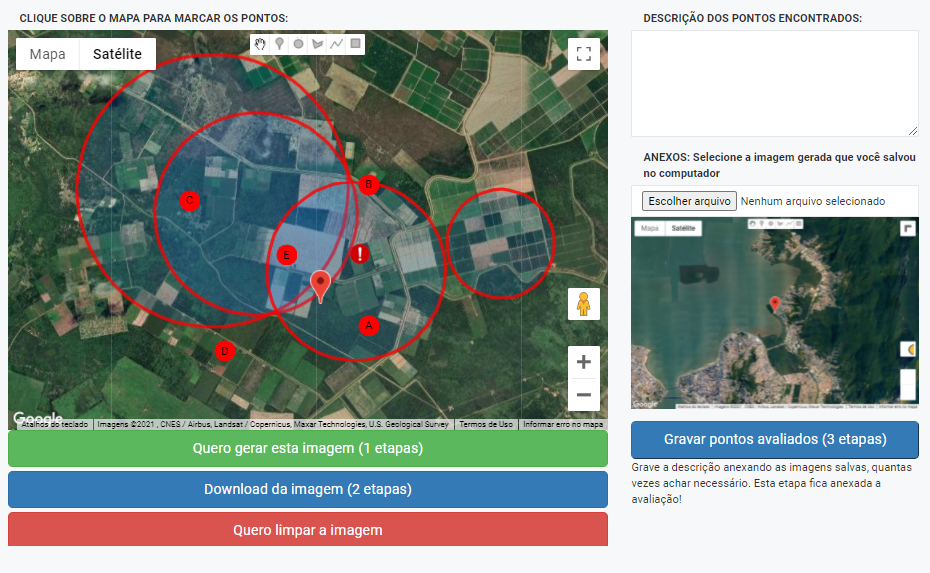This screenshot has width=930, height=573.
Task: Zoom out on the main map
Action: [584, 395]
